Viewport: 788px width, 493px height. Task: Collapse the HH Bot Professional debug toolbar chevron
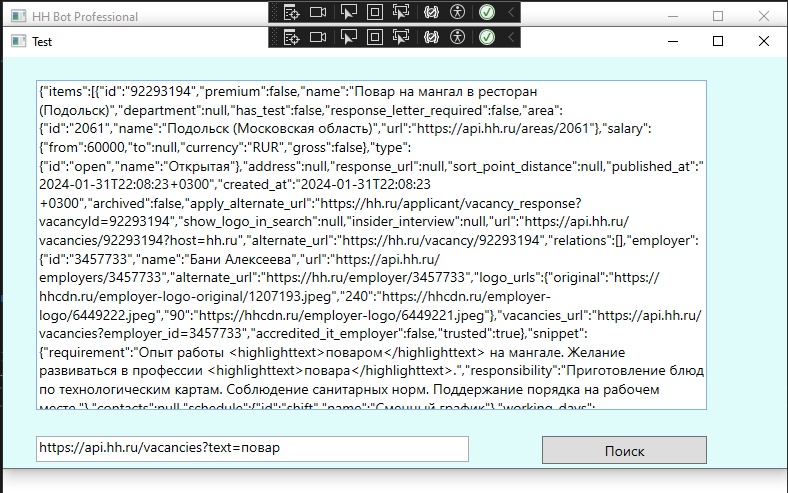pyautogui.click(x=511, y=12)
